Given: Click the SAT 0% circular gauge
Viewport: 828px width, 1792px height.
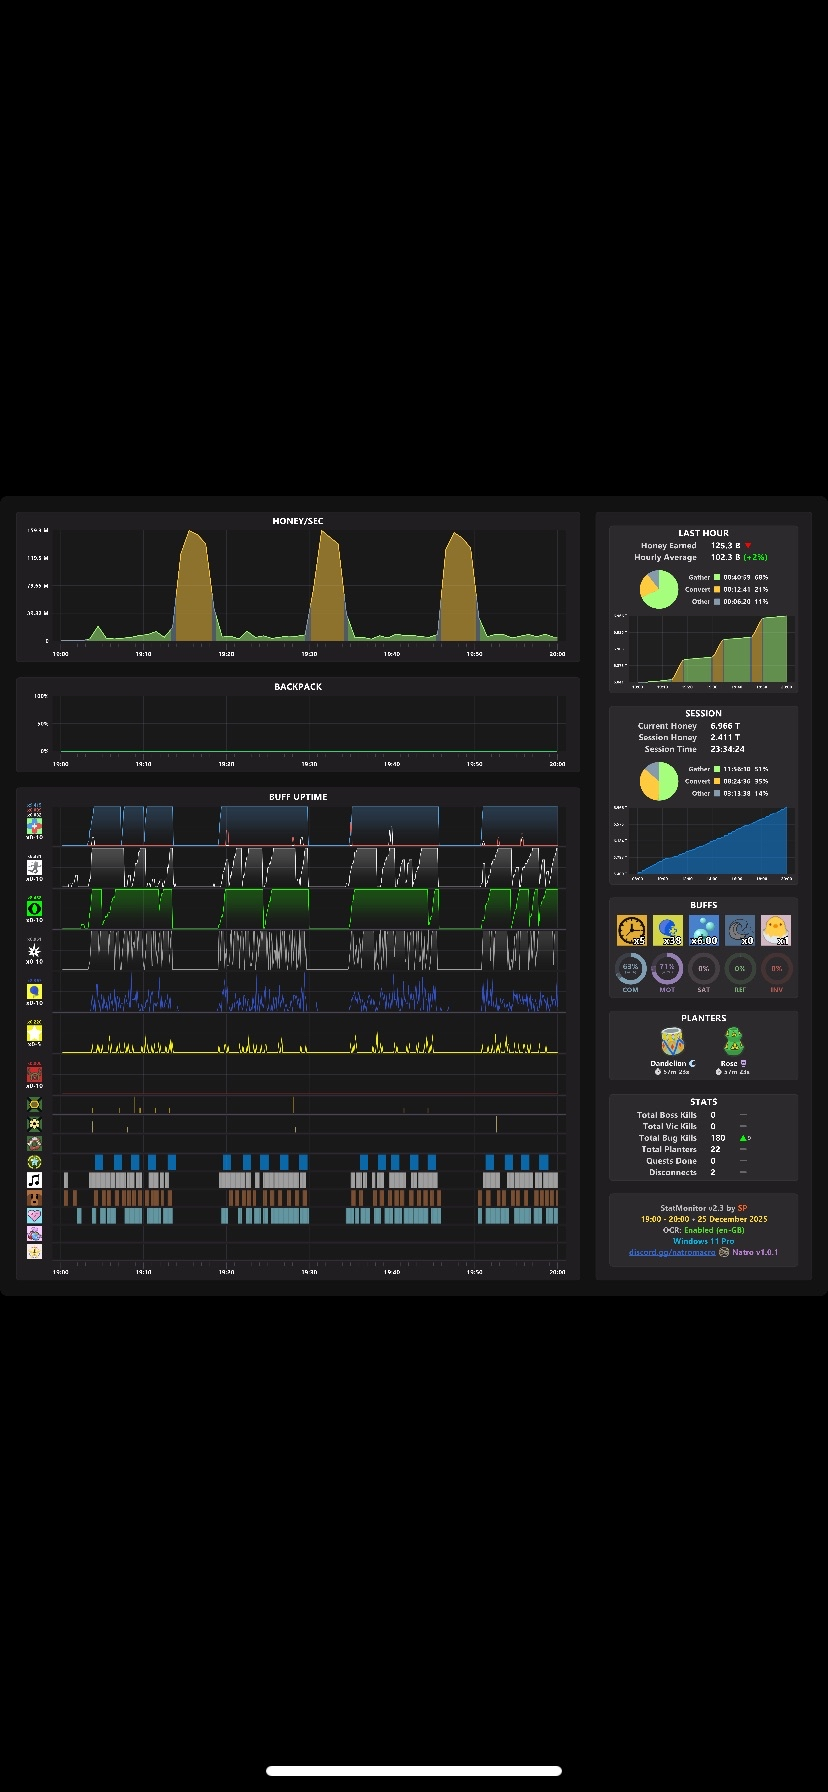Looking at the screenshot, I should coord(704,969).
